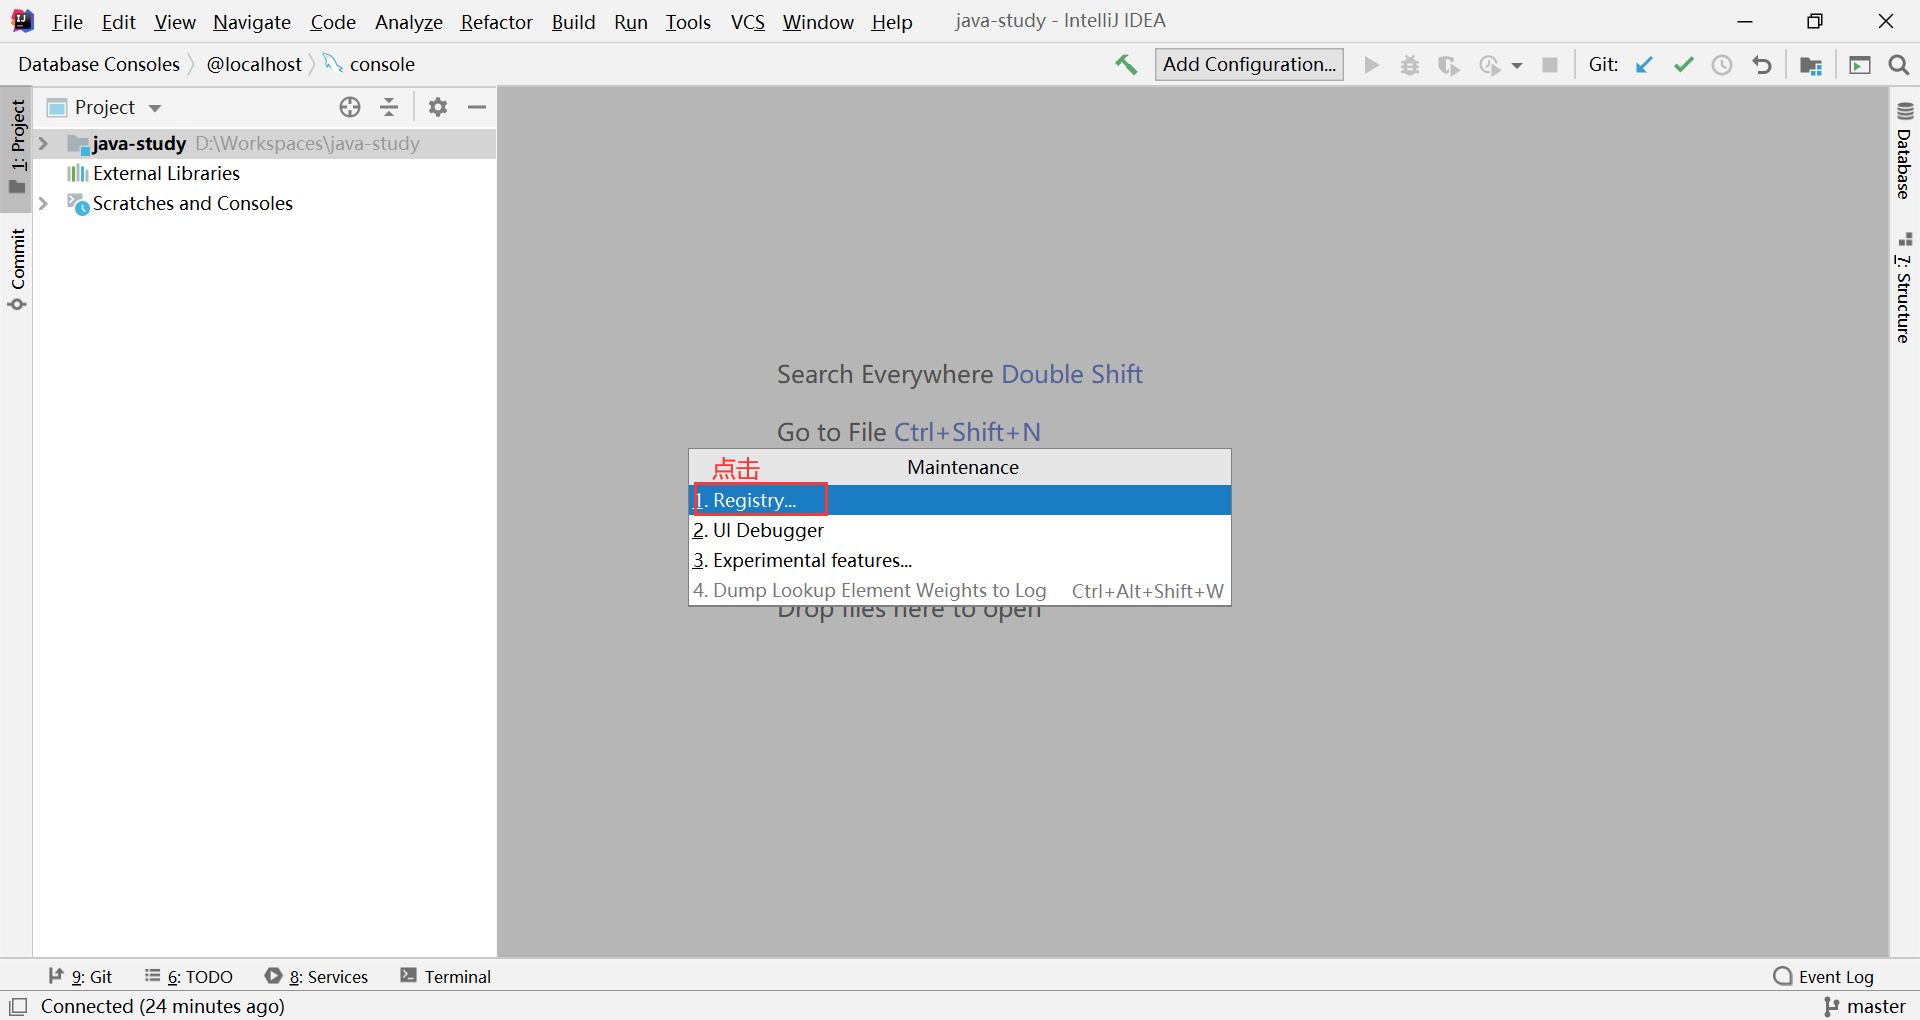The image size is (1920, 1020).
Task: Choose Dump Lookup Element Weights to Log
Action: tap(960, 590)
